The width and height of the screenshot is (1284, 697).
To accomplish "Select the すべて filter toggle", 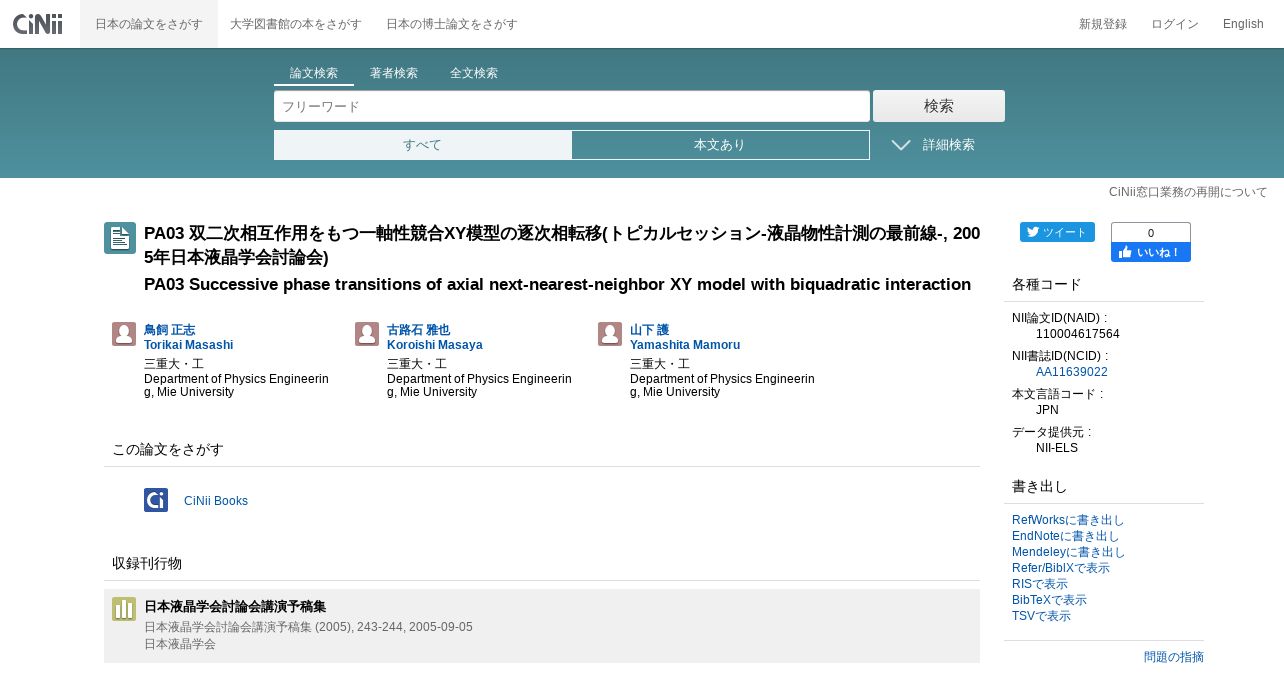I will [x=423, y=145].
